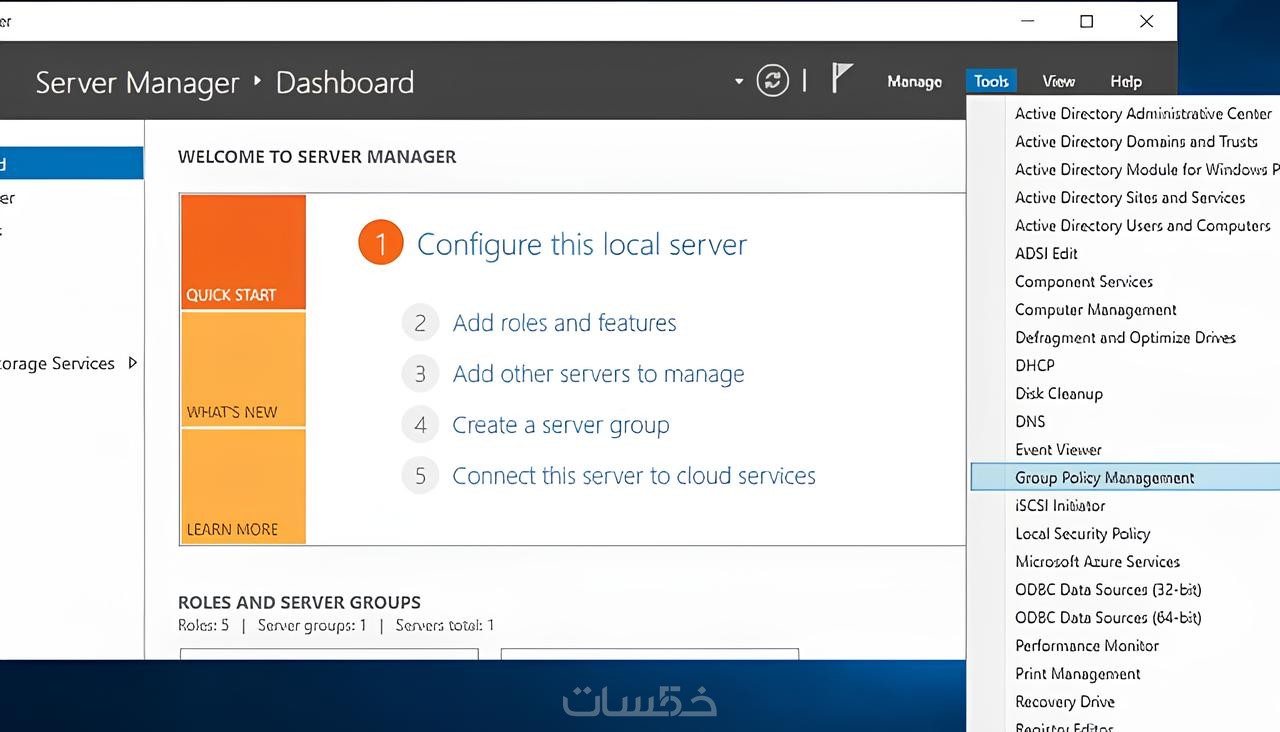Launch DNS from the Tools menu
This screenshot has width=1280, height=732.
1030,422
